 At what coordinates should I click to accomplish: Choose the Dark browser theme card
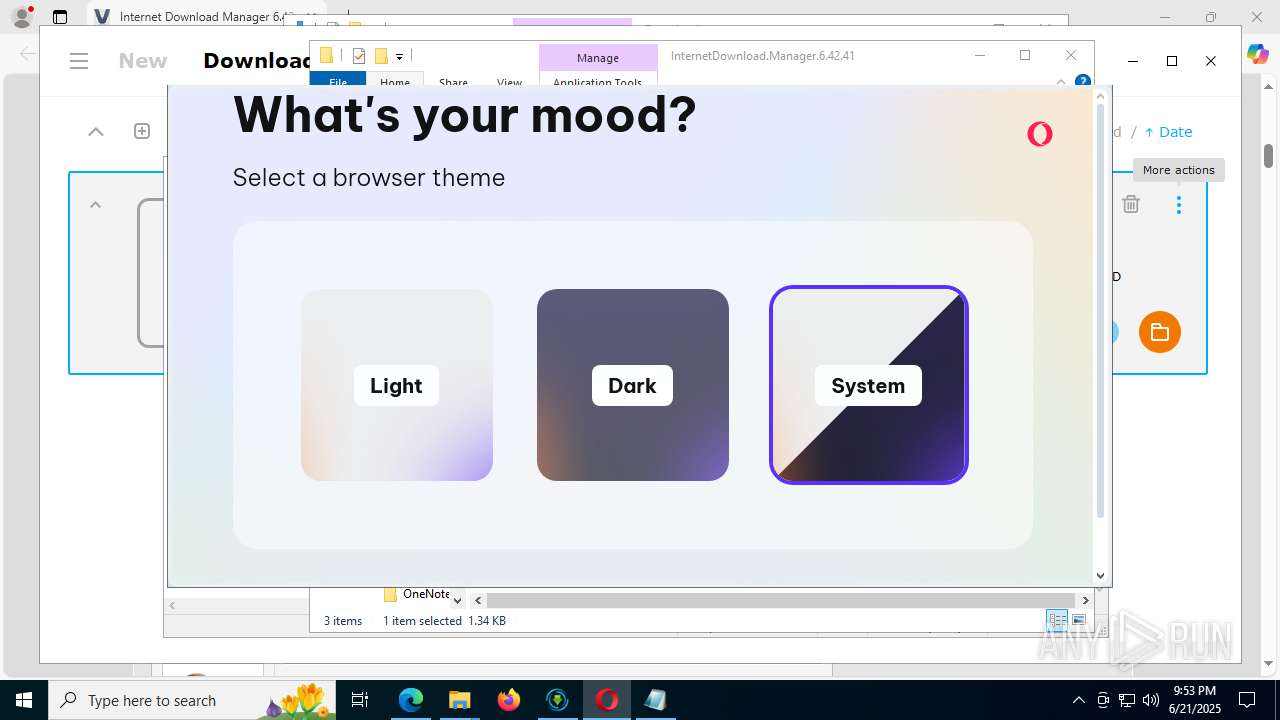[x=633, y=385]
